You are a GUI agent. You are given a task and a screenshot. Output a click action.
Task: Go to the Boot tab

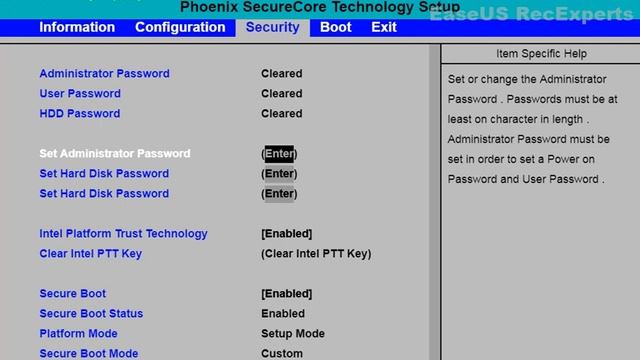[x=336, y=27]
